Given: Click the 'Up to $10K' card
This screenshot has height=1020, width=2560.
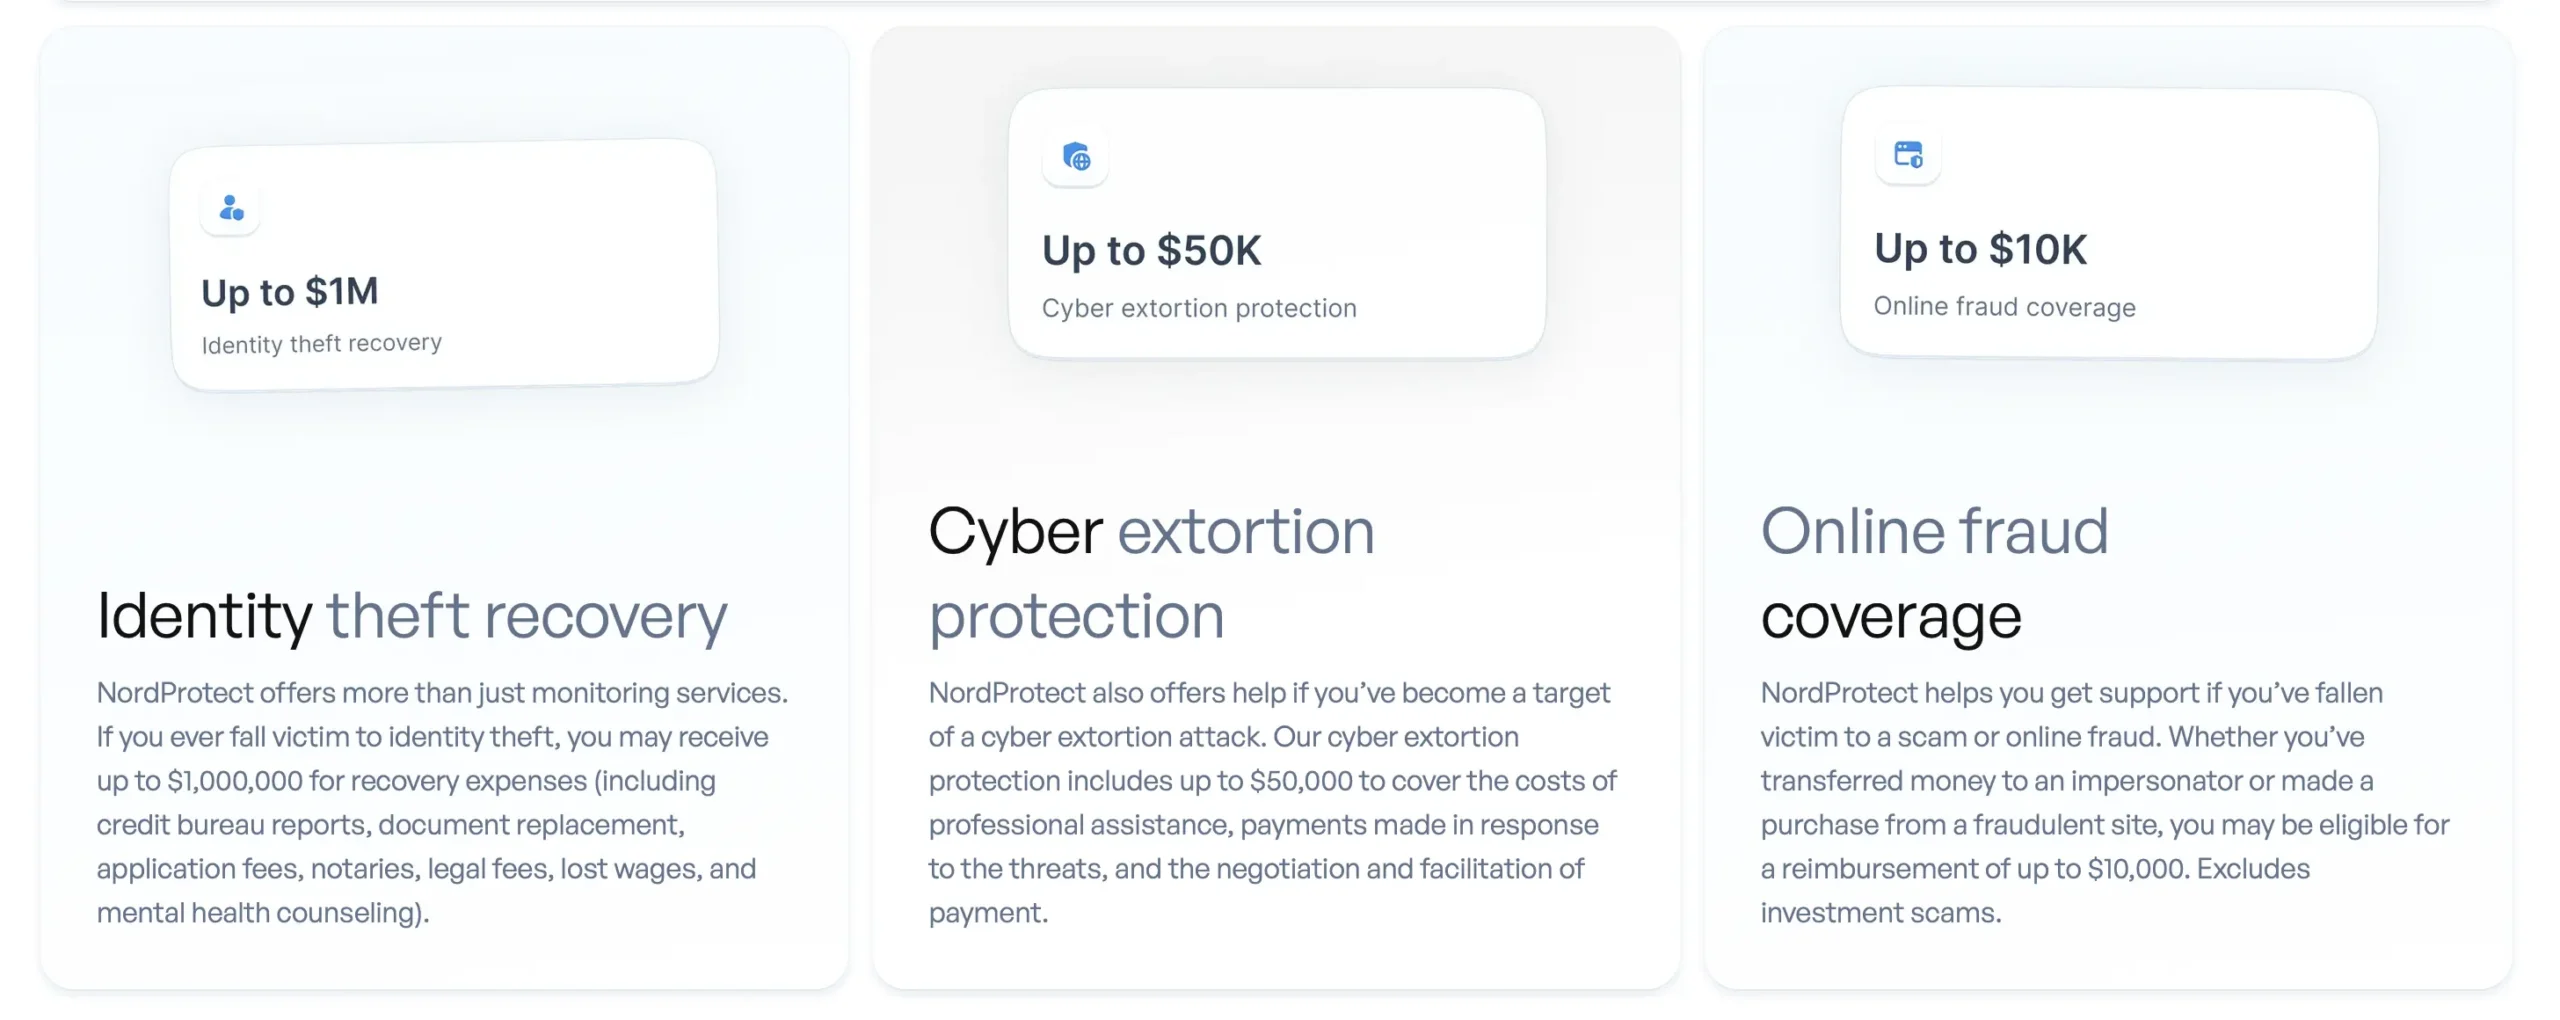Looking at the screenshot, I should click(2108, 223).
